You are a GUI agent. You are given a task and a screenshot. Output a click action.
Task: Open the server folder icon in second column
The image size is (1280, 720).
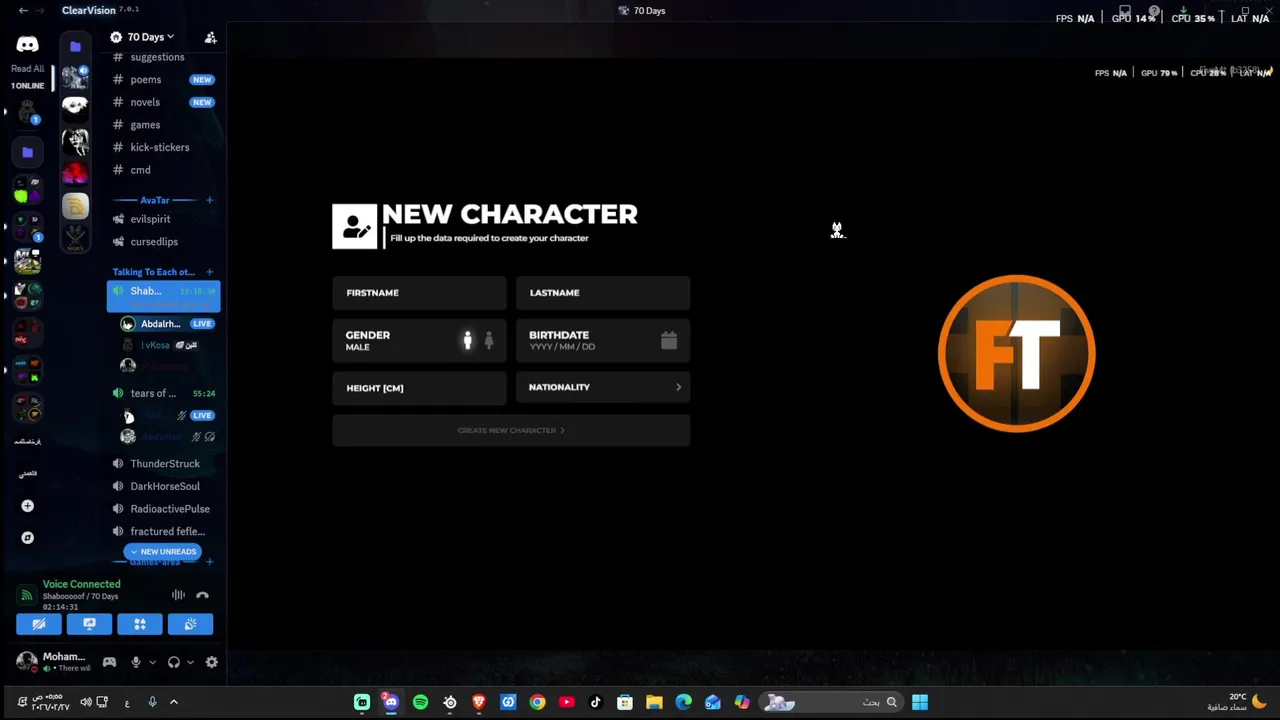[75, 46]
